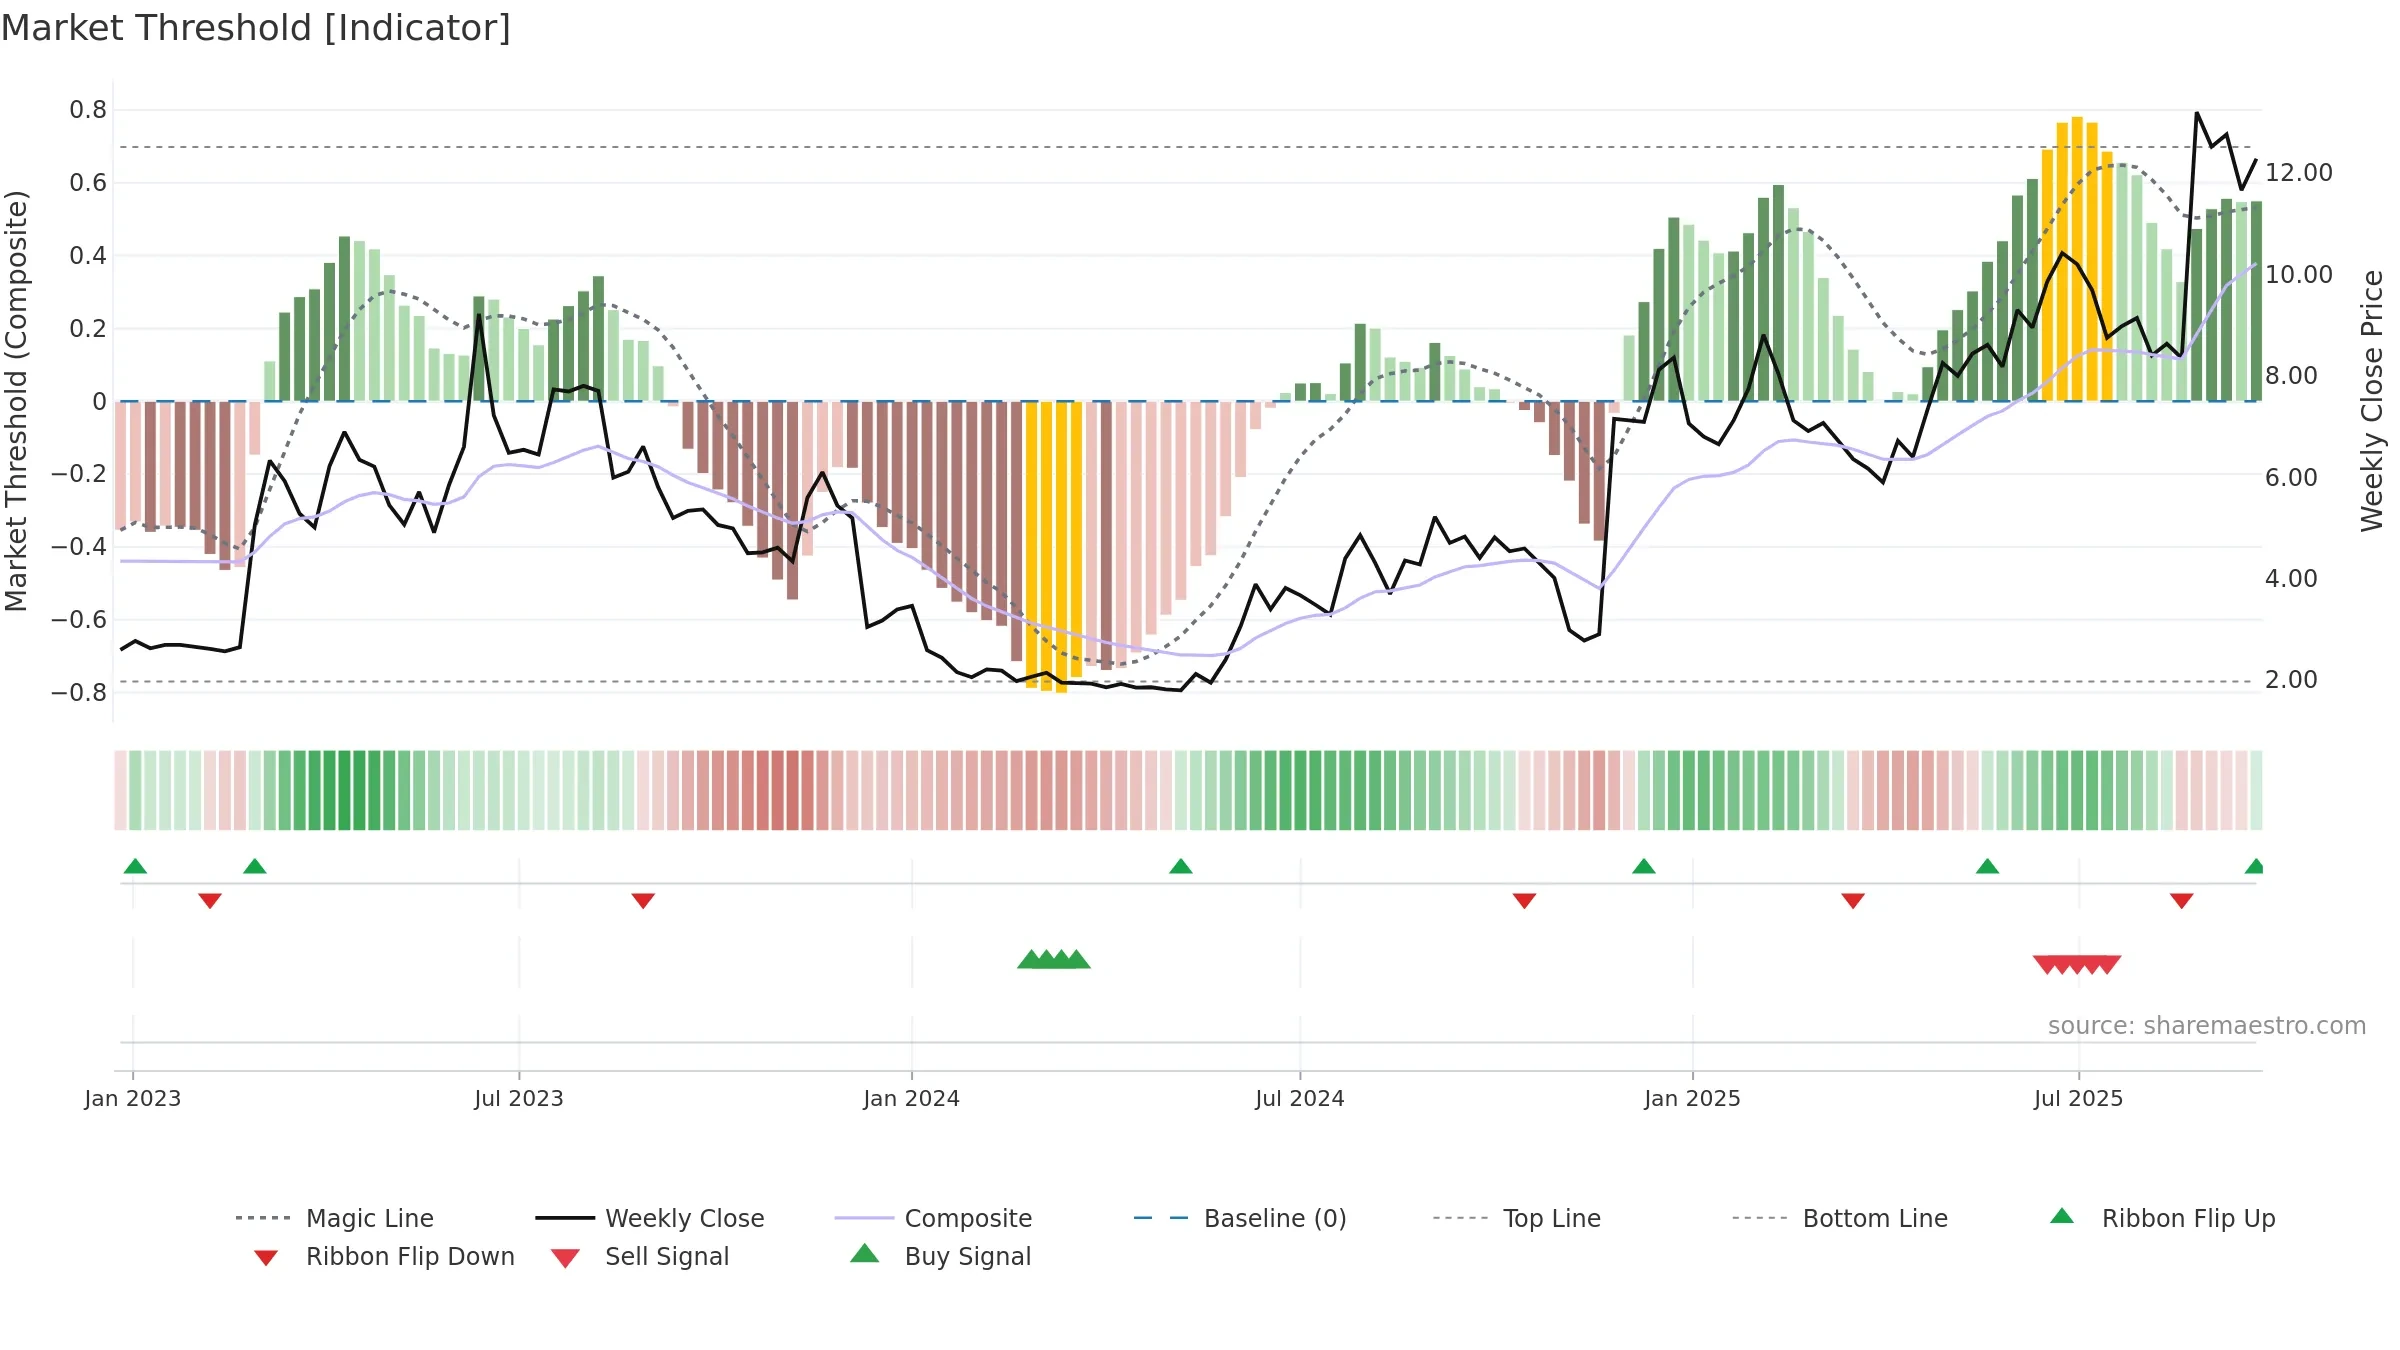Screen dimensions: 2400x1350
Task: Click the Jul 2024 x-axis label
Action: click(1300, 1099)
